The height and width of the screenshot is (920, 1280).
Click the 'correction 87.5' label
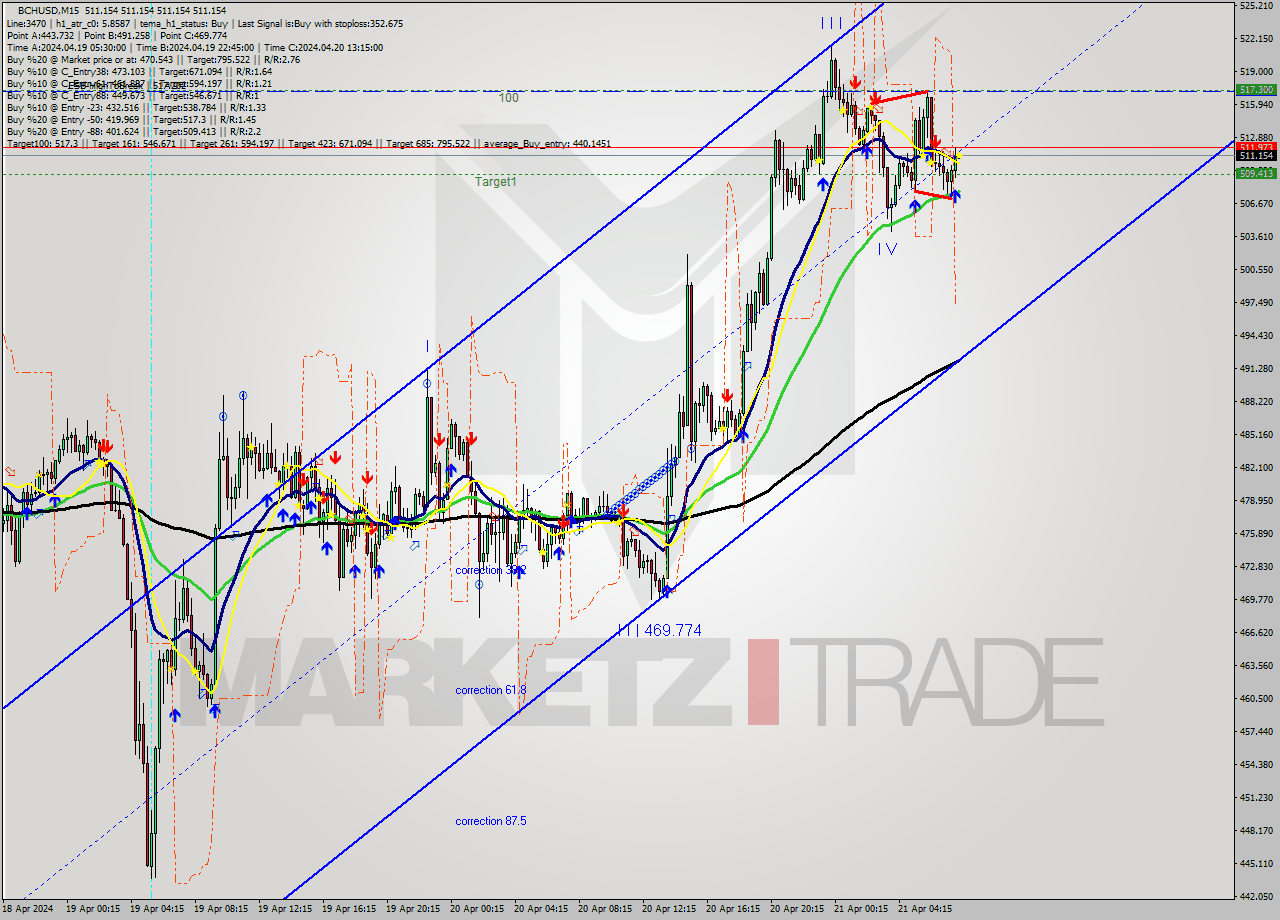pyautogui.click(x=490, y=821)
